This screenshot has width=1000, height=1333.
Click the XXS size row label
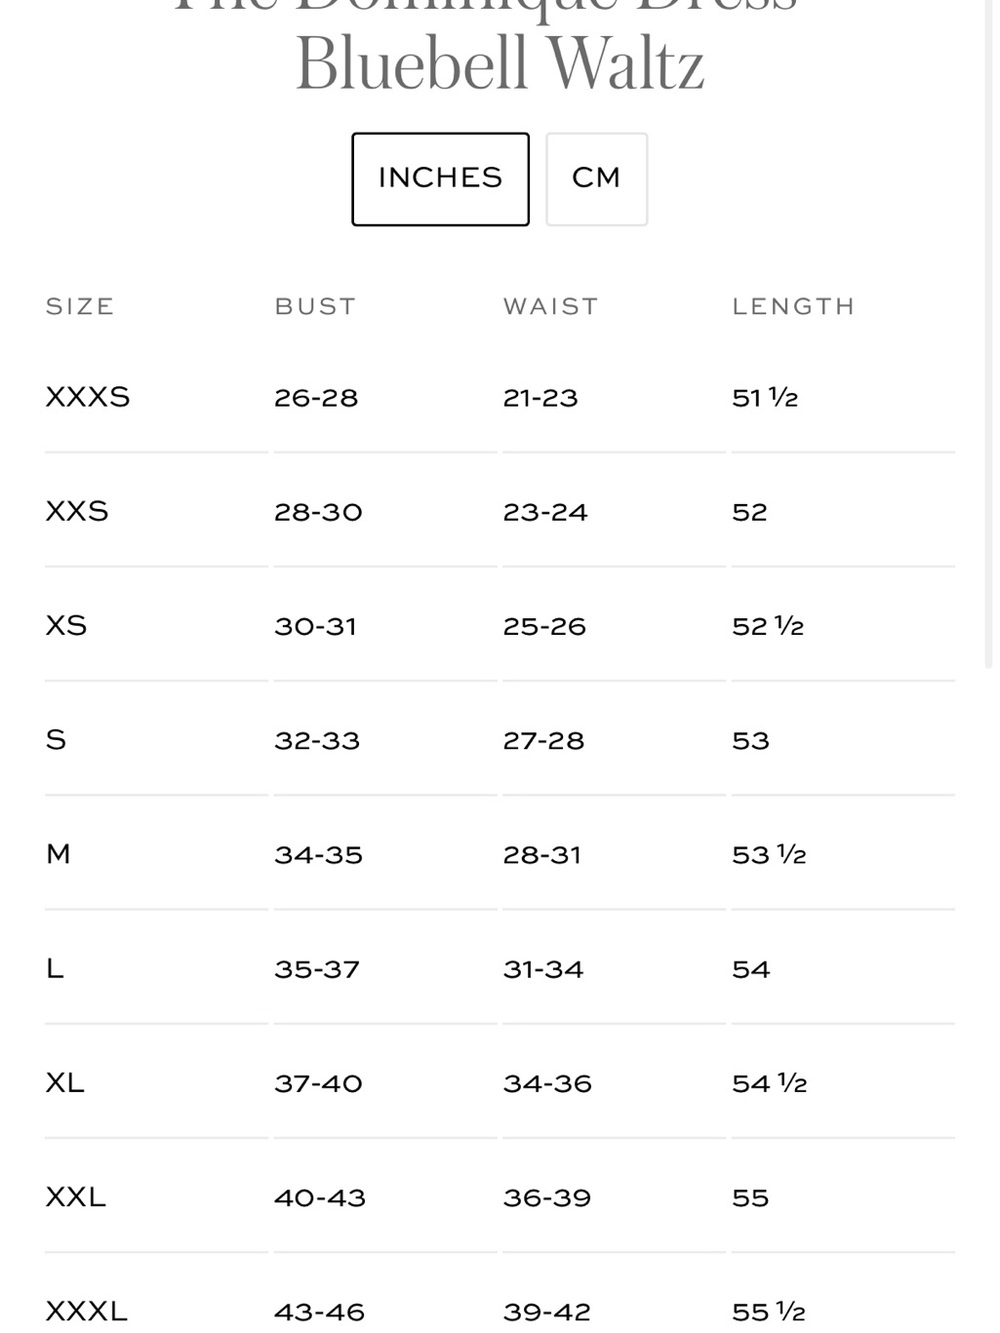click(x=77, y=511)
